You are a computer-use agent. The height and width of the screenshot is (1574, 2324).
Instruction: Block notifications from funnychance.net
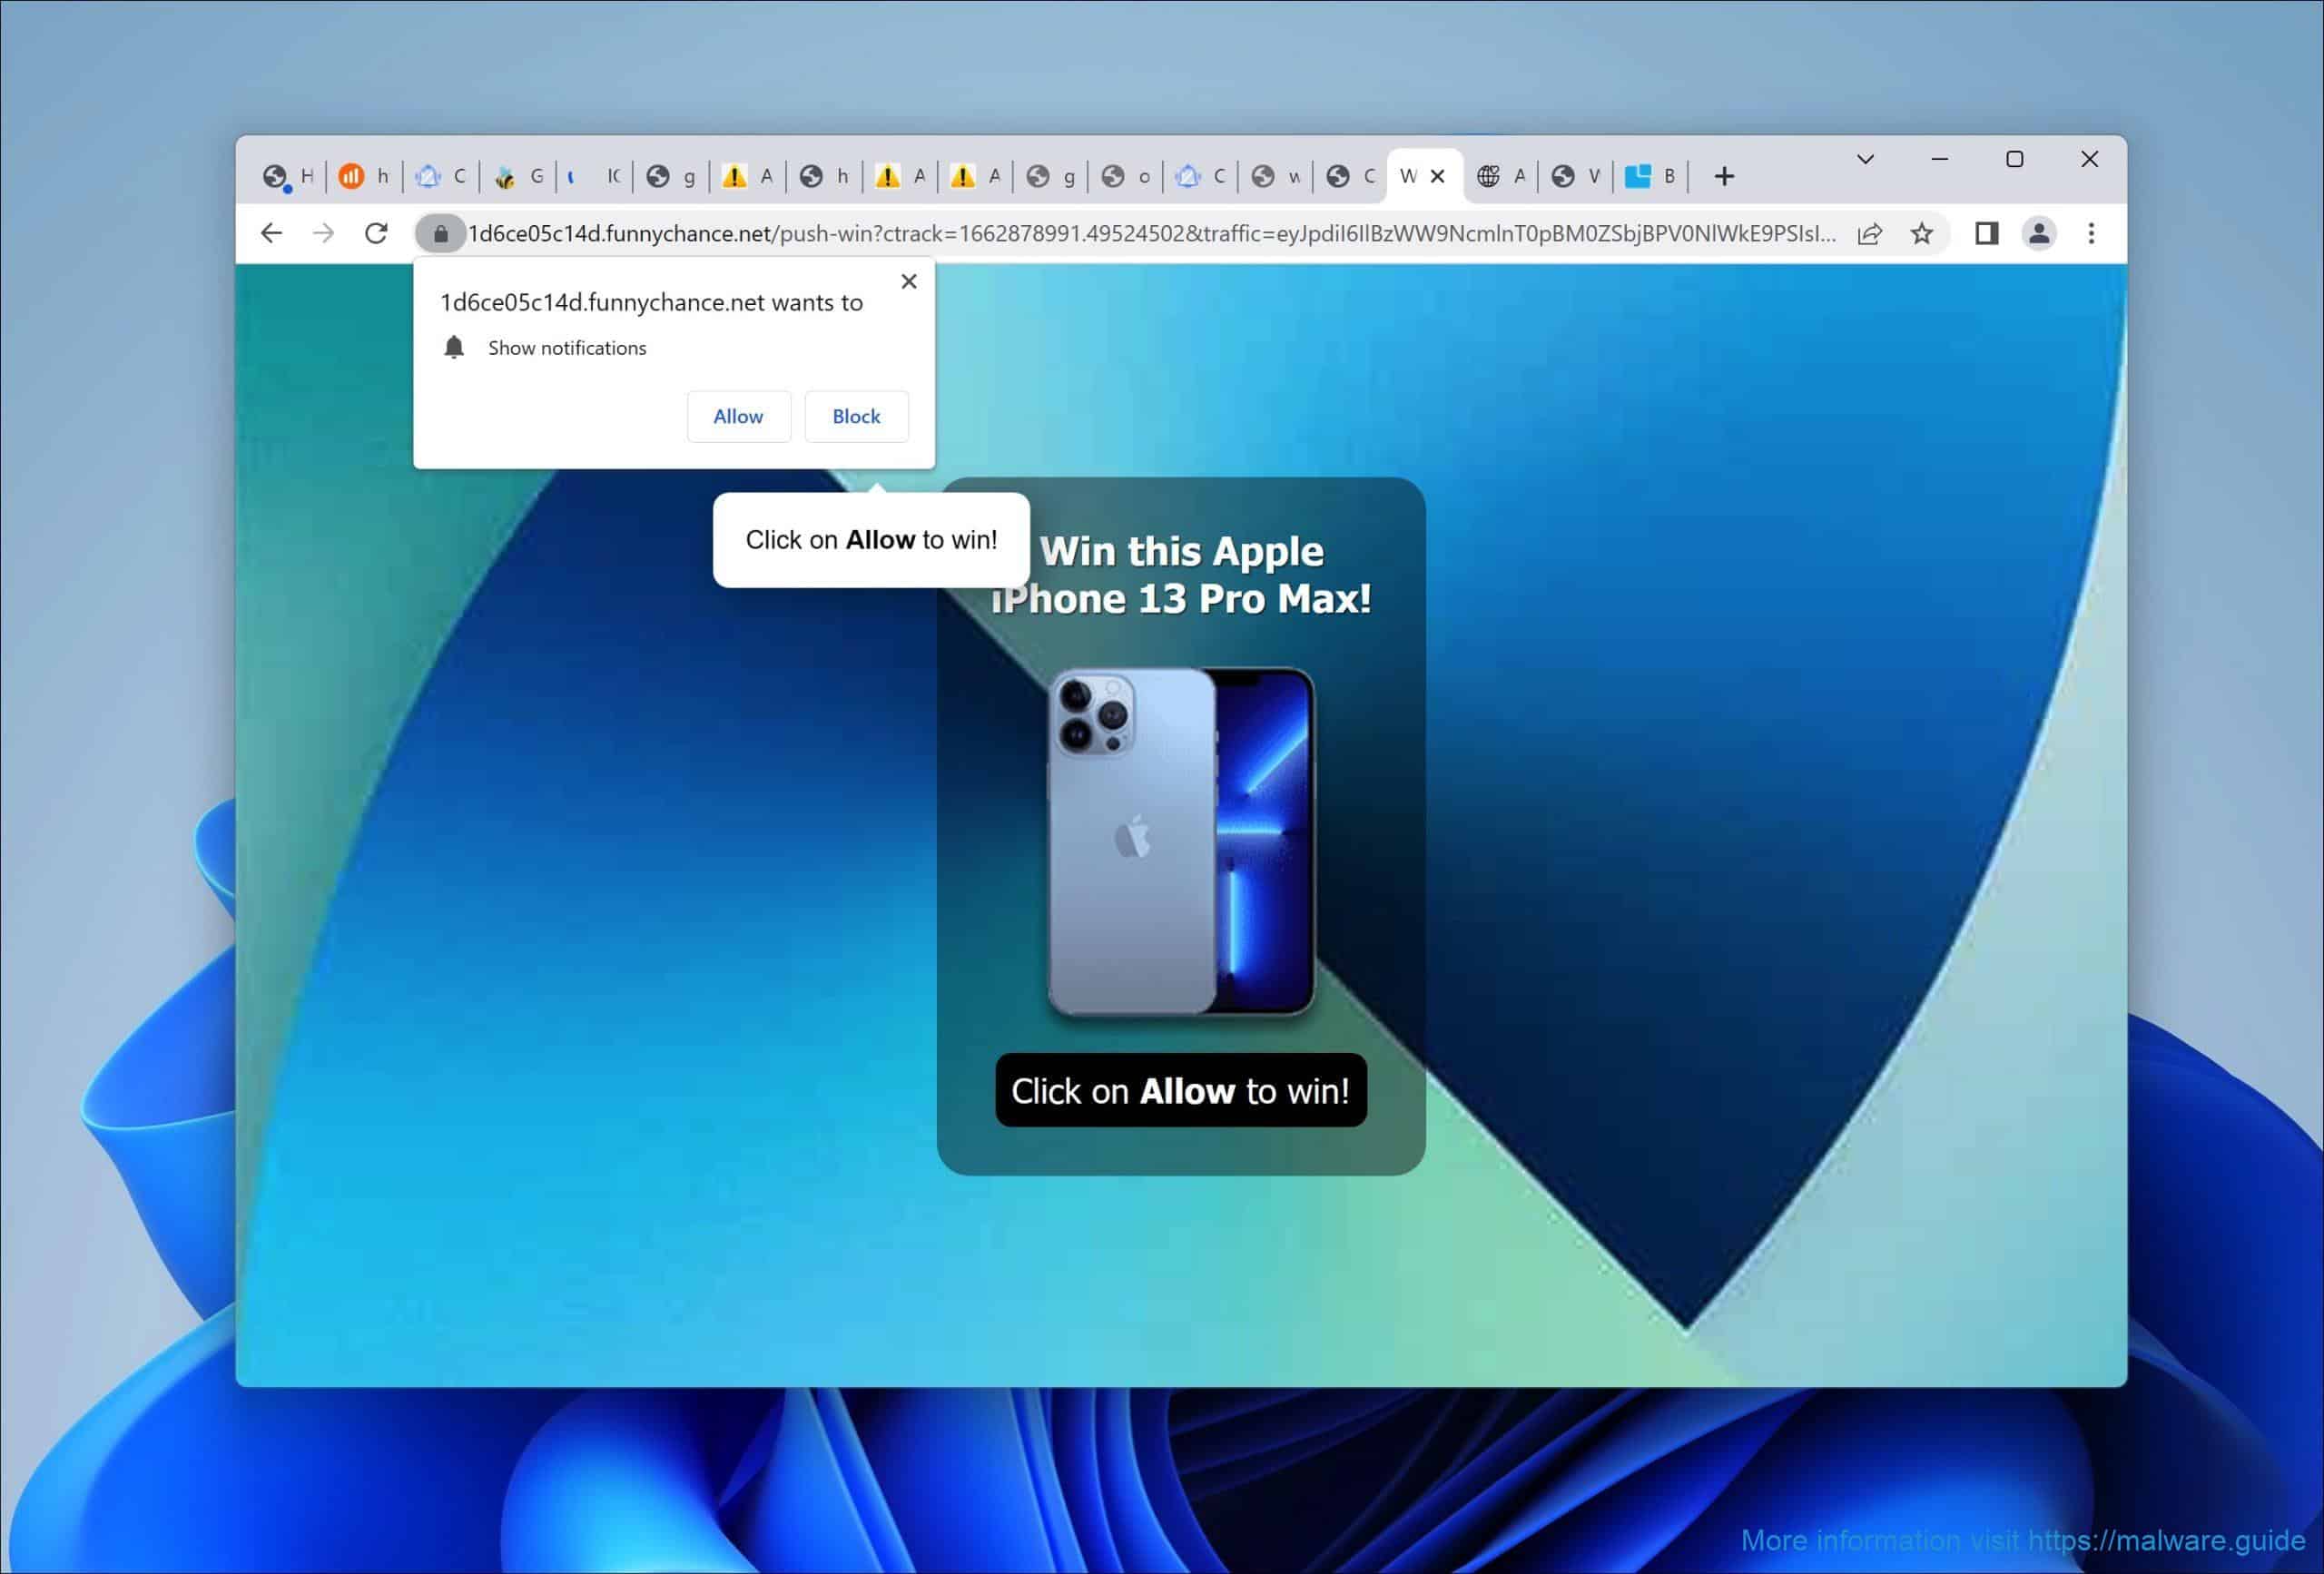click(856, 416)
